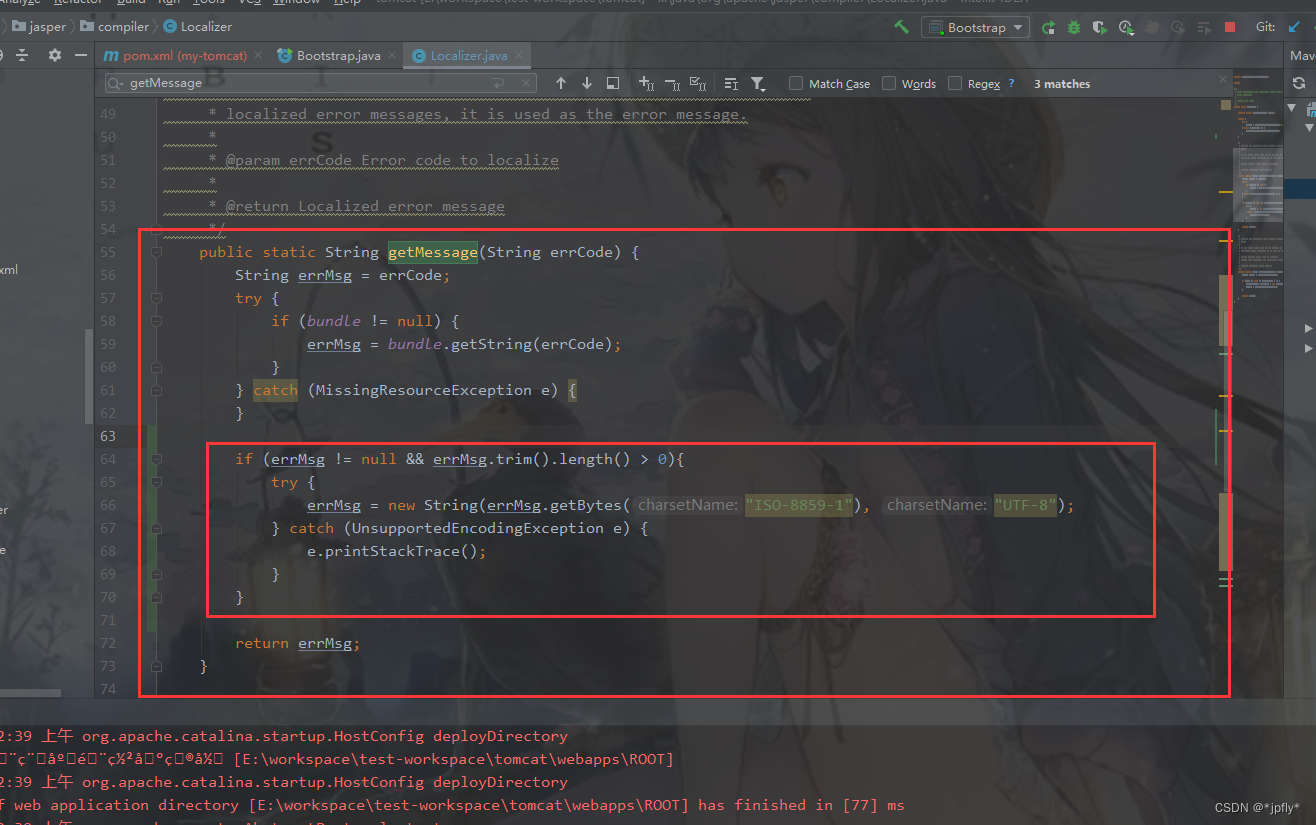Start debugging Bootstrap with the bug icon
Viewport: 1316px width, 825px height.
click(1074, 27)
